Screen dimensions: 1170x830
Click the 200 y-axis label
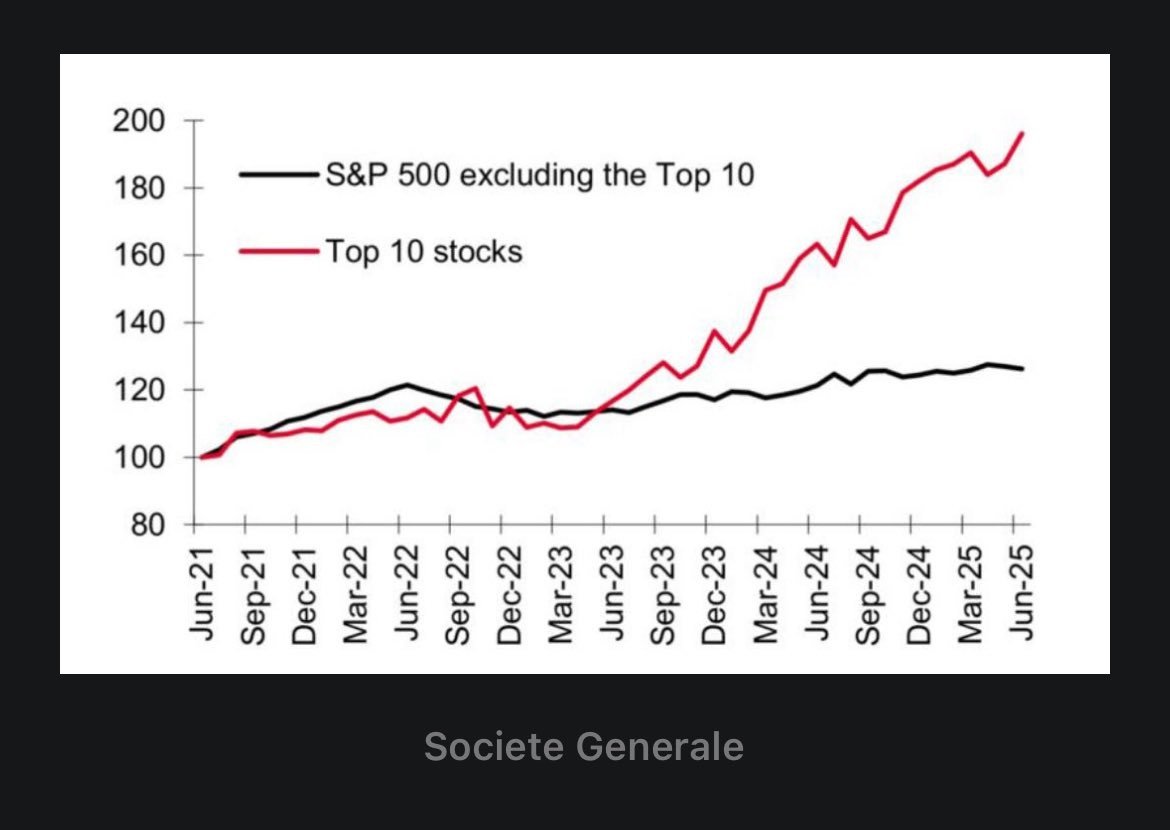pyautogui.click(x=139, y=120)
